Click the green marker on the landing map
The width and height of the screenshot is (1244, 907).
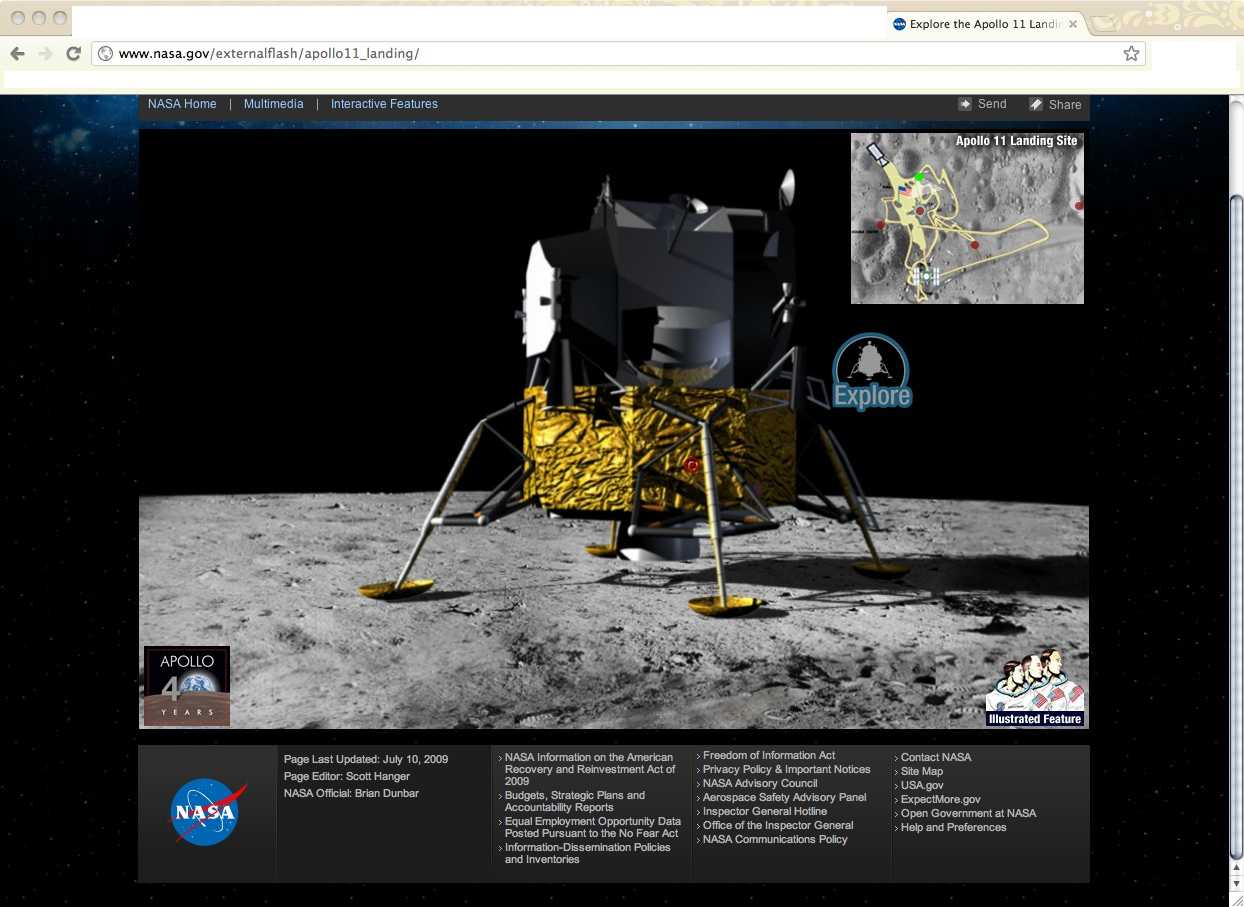coord(919,177)
